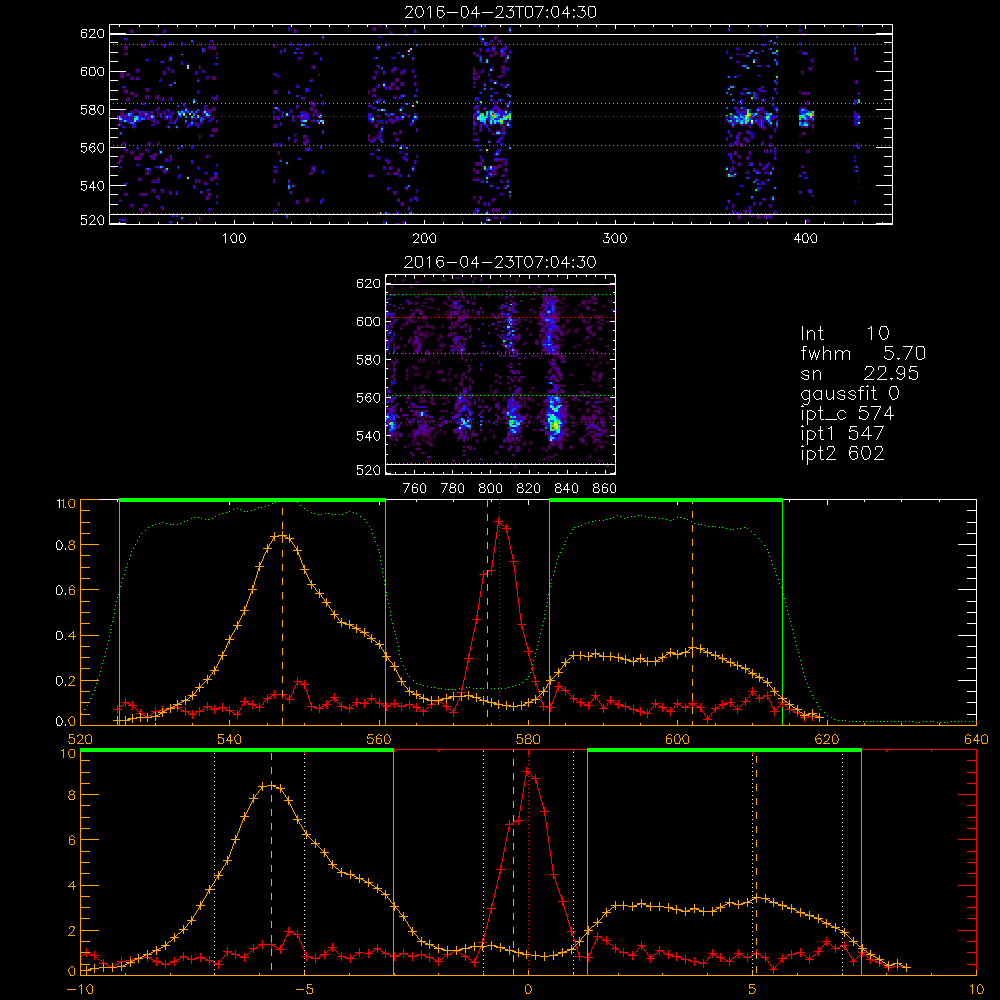Screen dimensions: 1000x1000
Task: Click x-axis label 860 of small zoomed image
Action: coord(604,489)
